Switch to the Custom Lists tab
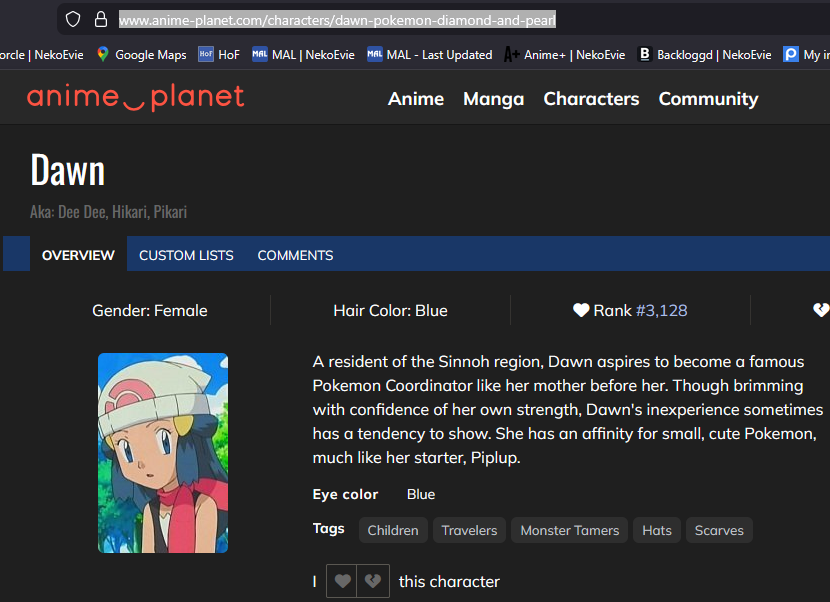 pos(186,255)
